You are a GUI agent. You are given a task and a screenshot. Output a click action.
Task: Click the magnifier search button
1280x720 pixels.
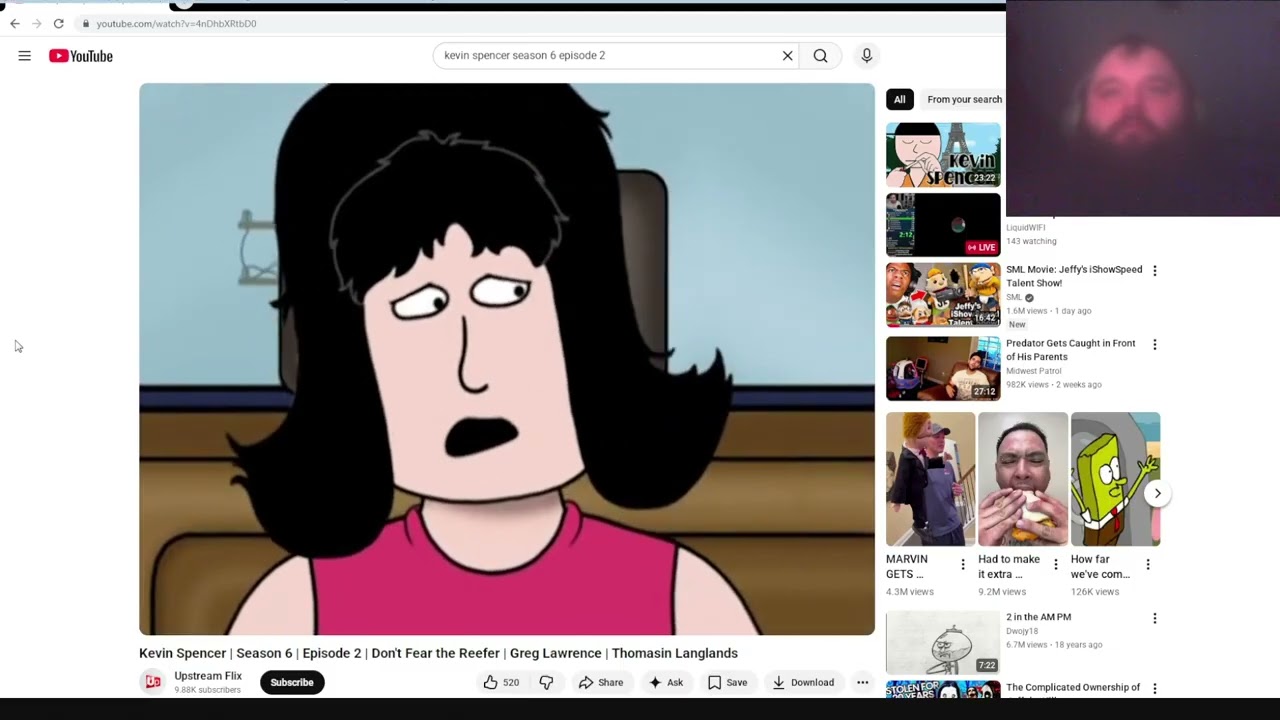tap(820, 56)
